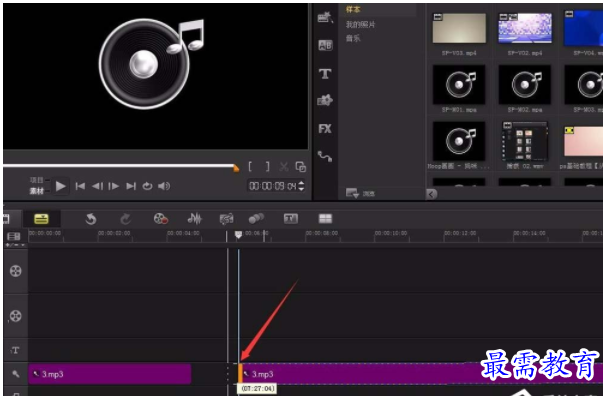
Task: Set Mark-out with the right bracket
Action: click(x=267, y=167)
